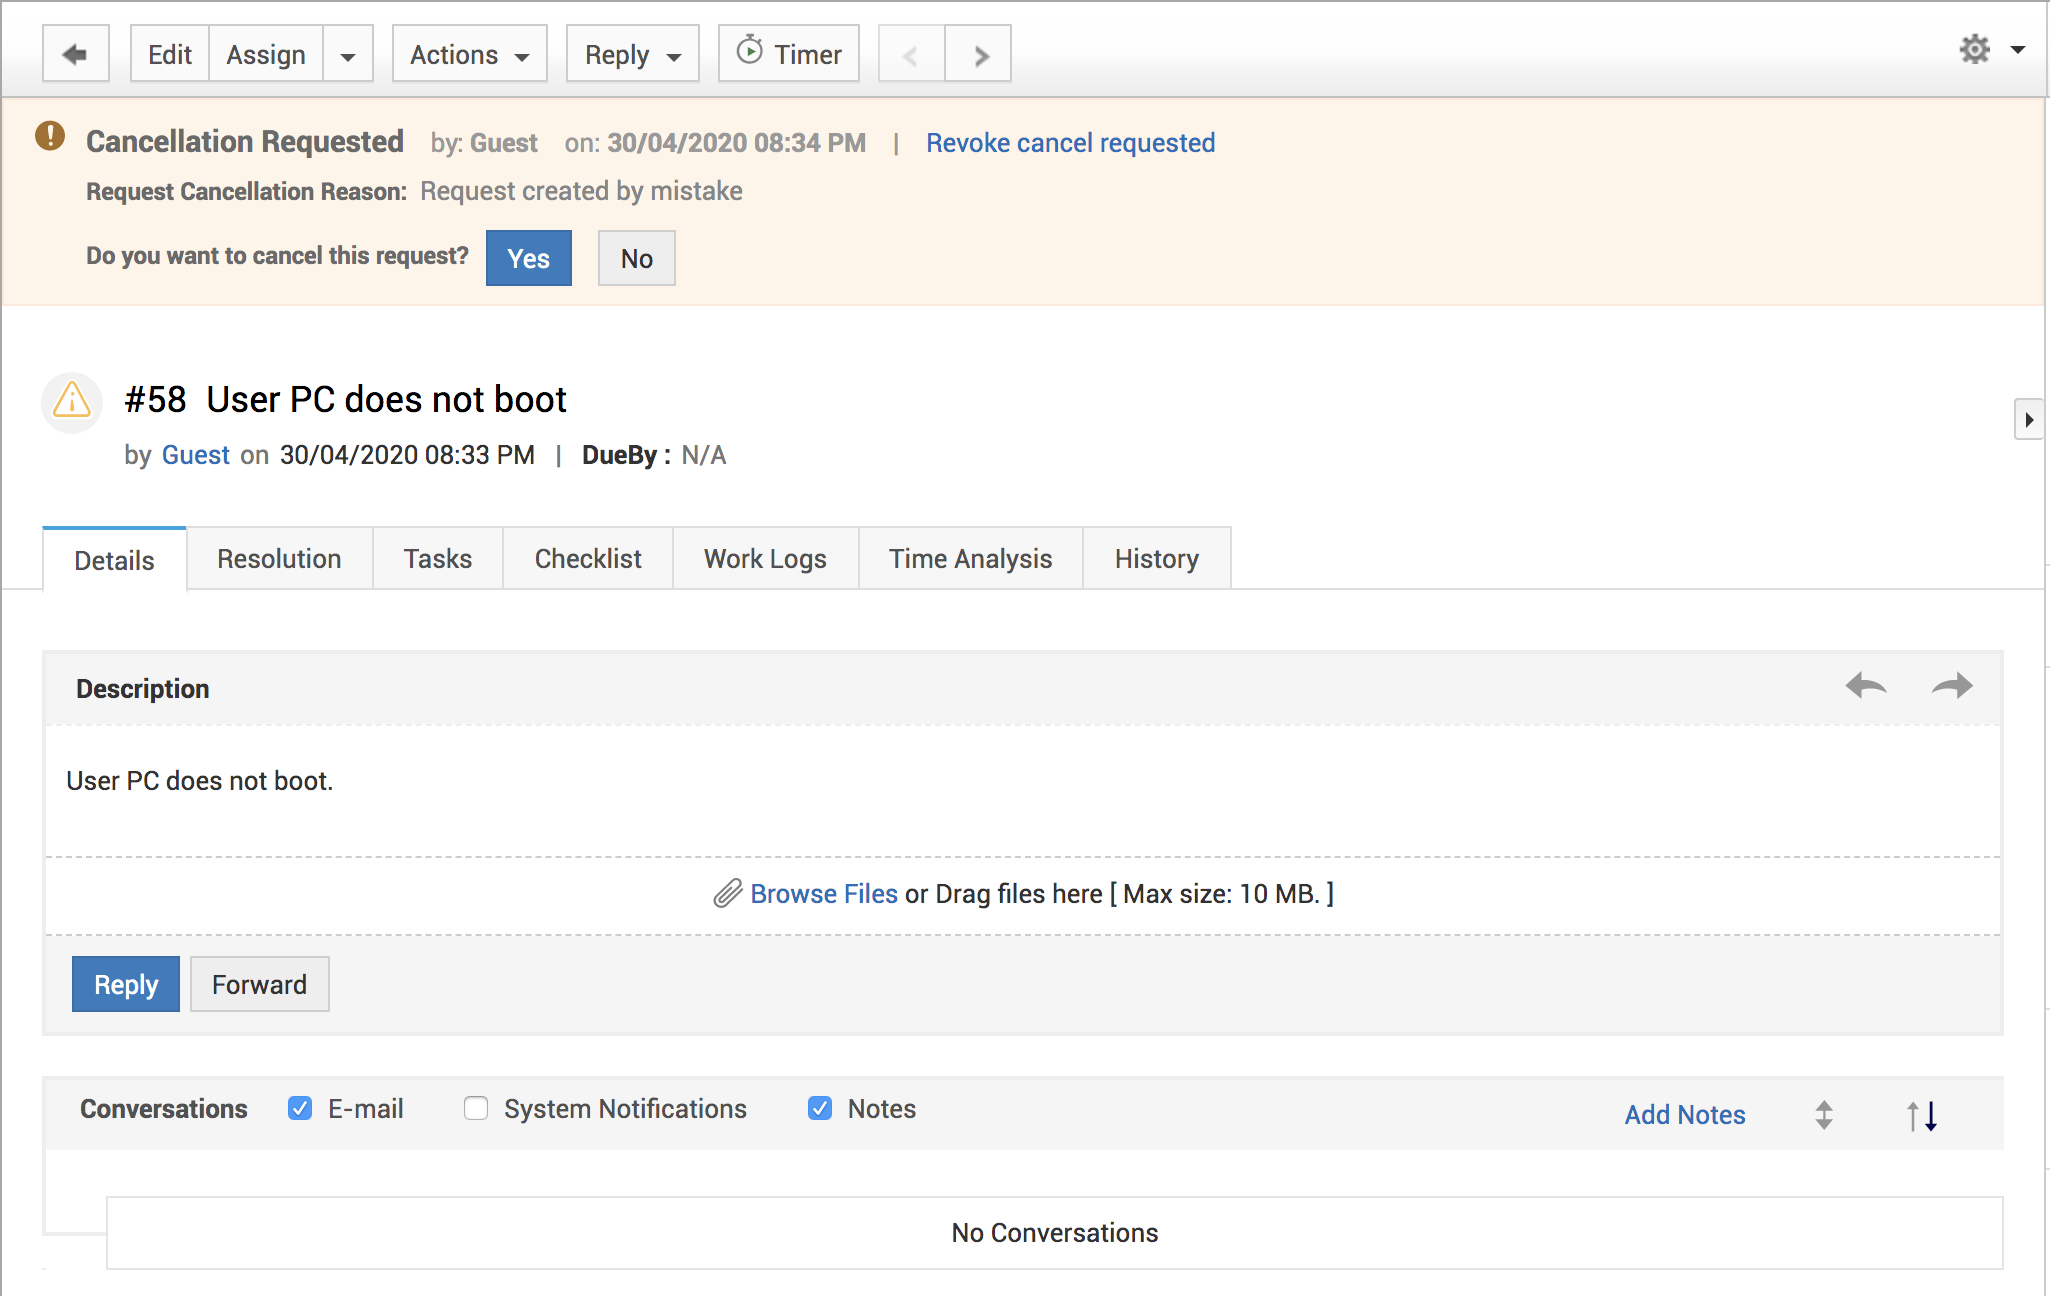Expand all conversations with the up-down arrow icon
Image resolution: width=2050 pixels, height=1296 pixels.
(x=1824, y=1115)
